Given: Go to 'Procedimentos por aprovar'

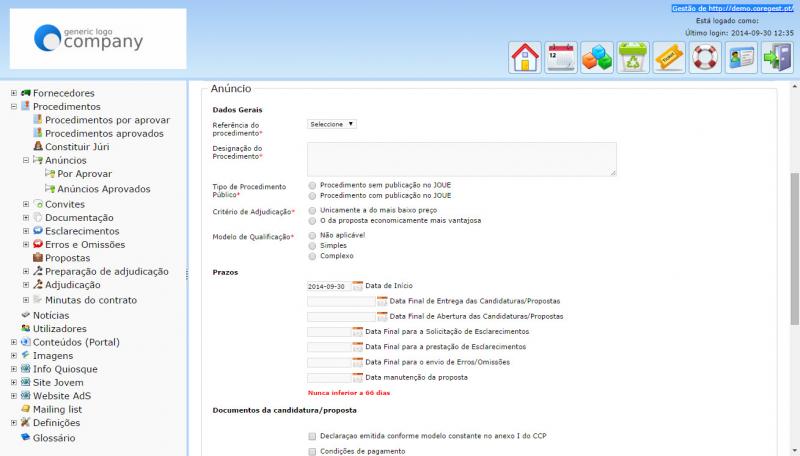Looking at the screenshot, I should pyautogui.click(x=107, y=120).
